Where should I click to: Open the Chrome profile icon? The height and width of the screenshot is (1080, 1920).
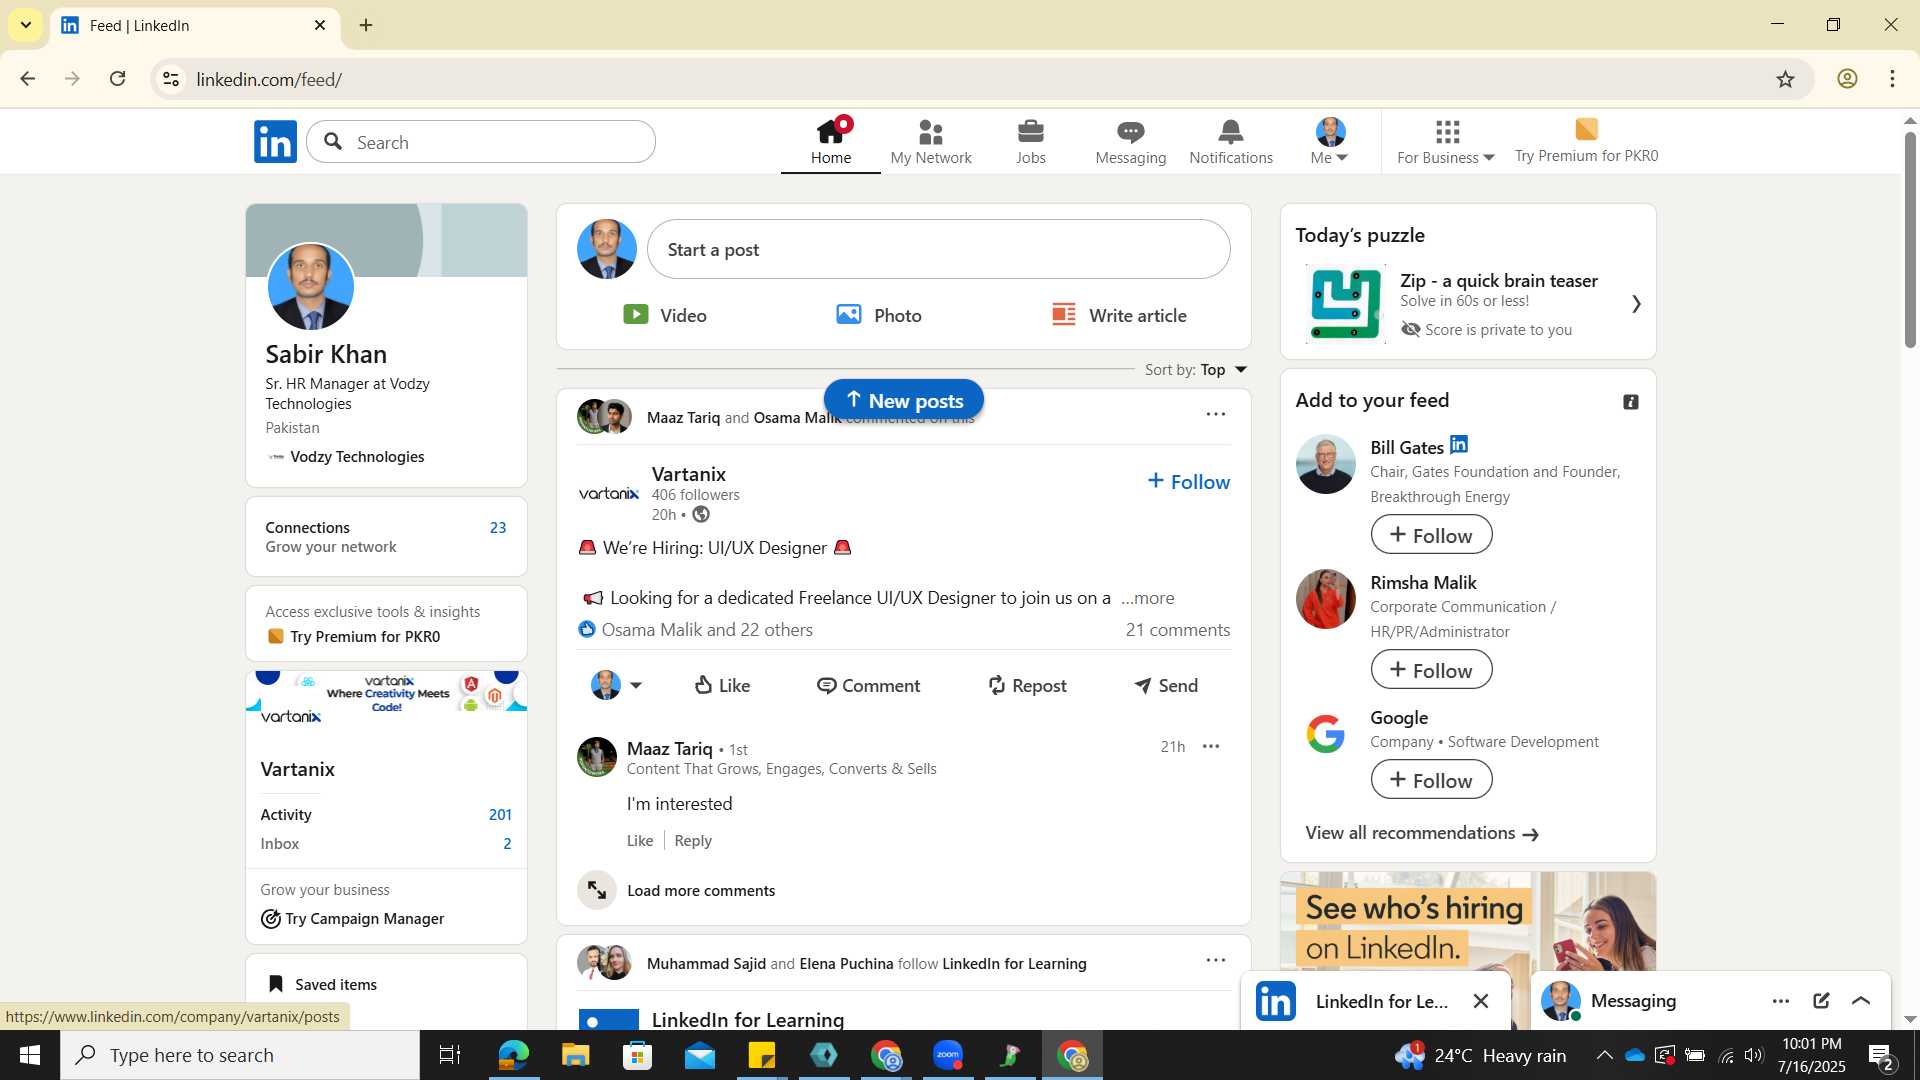coord(1847,79)
